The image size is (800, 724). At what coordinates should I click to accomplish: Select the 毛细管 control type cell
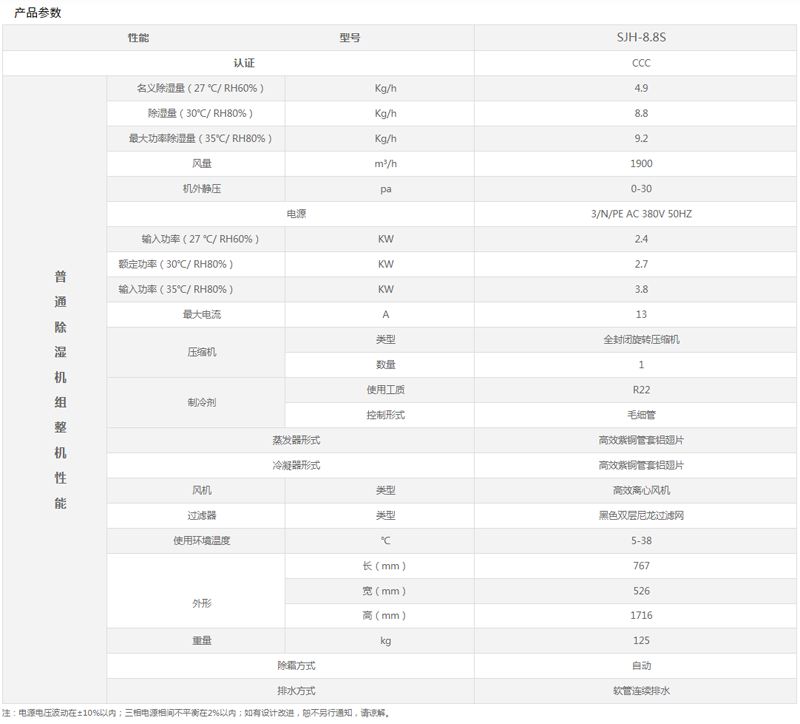[640, 414]
